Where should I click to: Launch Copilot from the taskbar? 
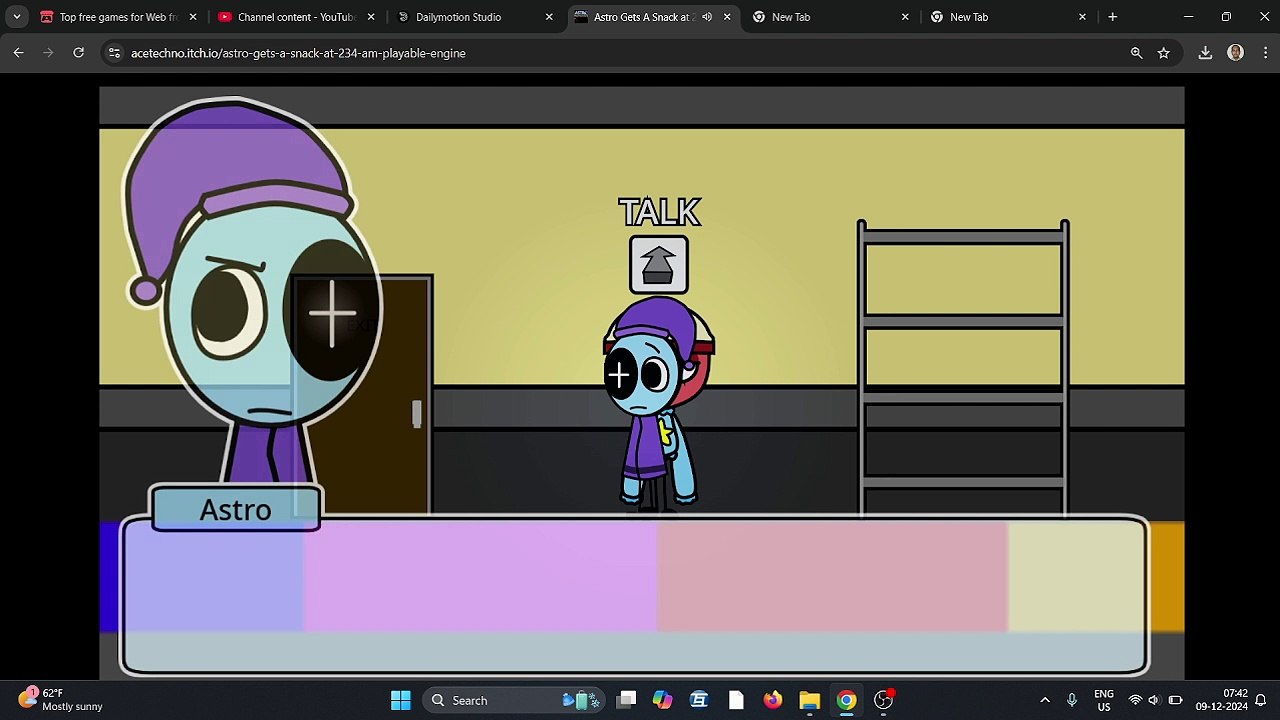coord(662,700)
